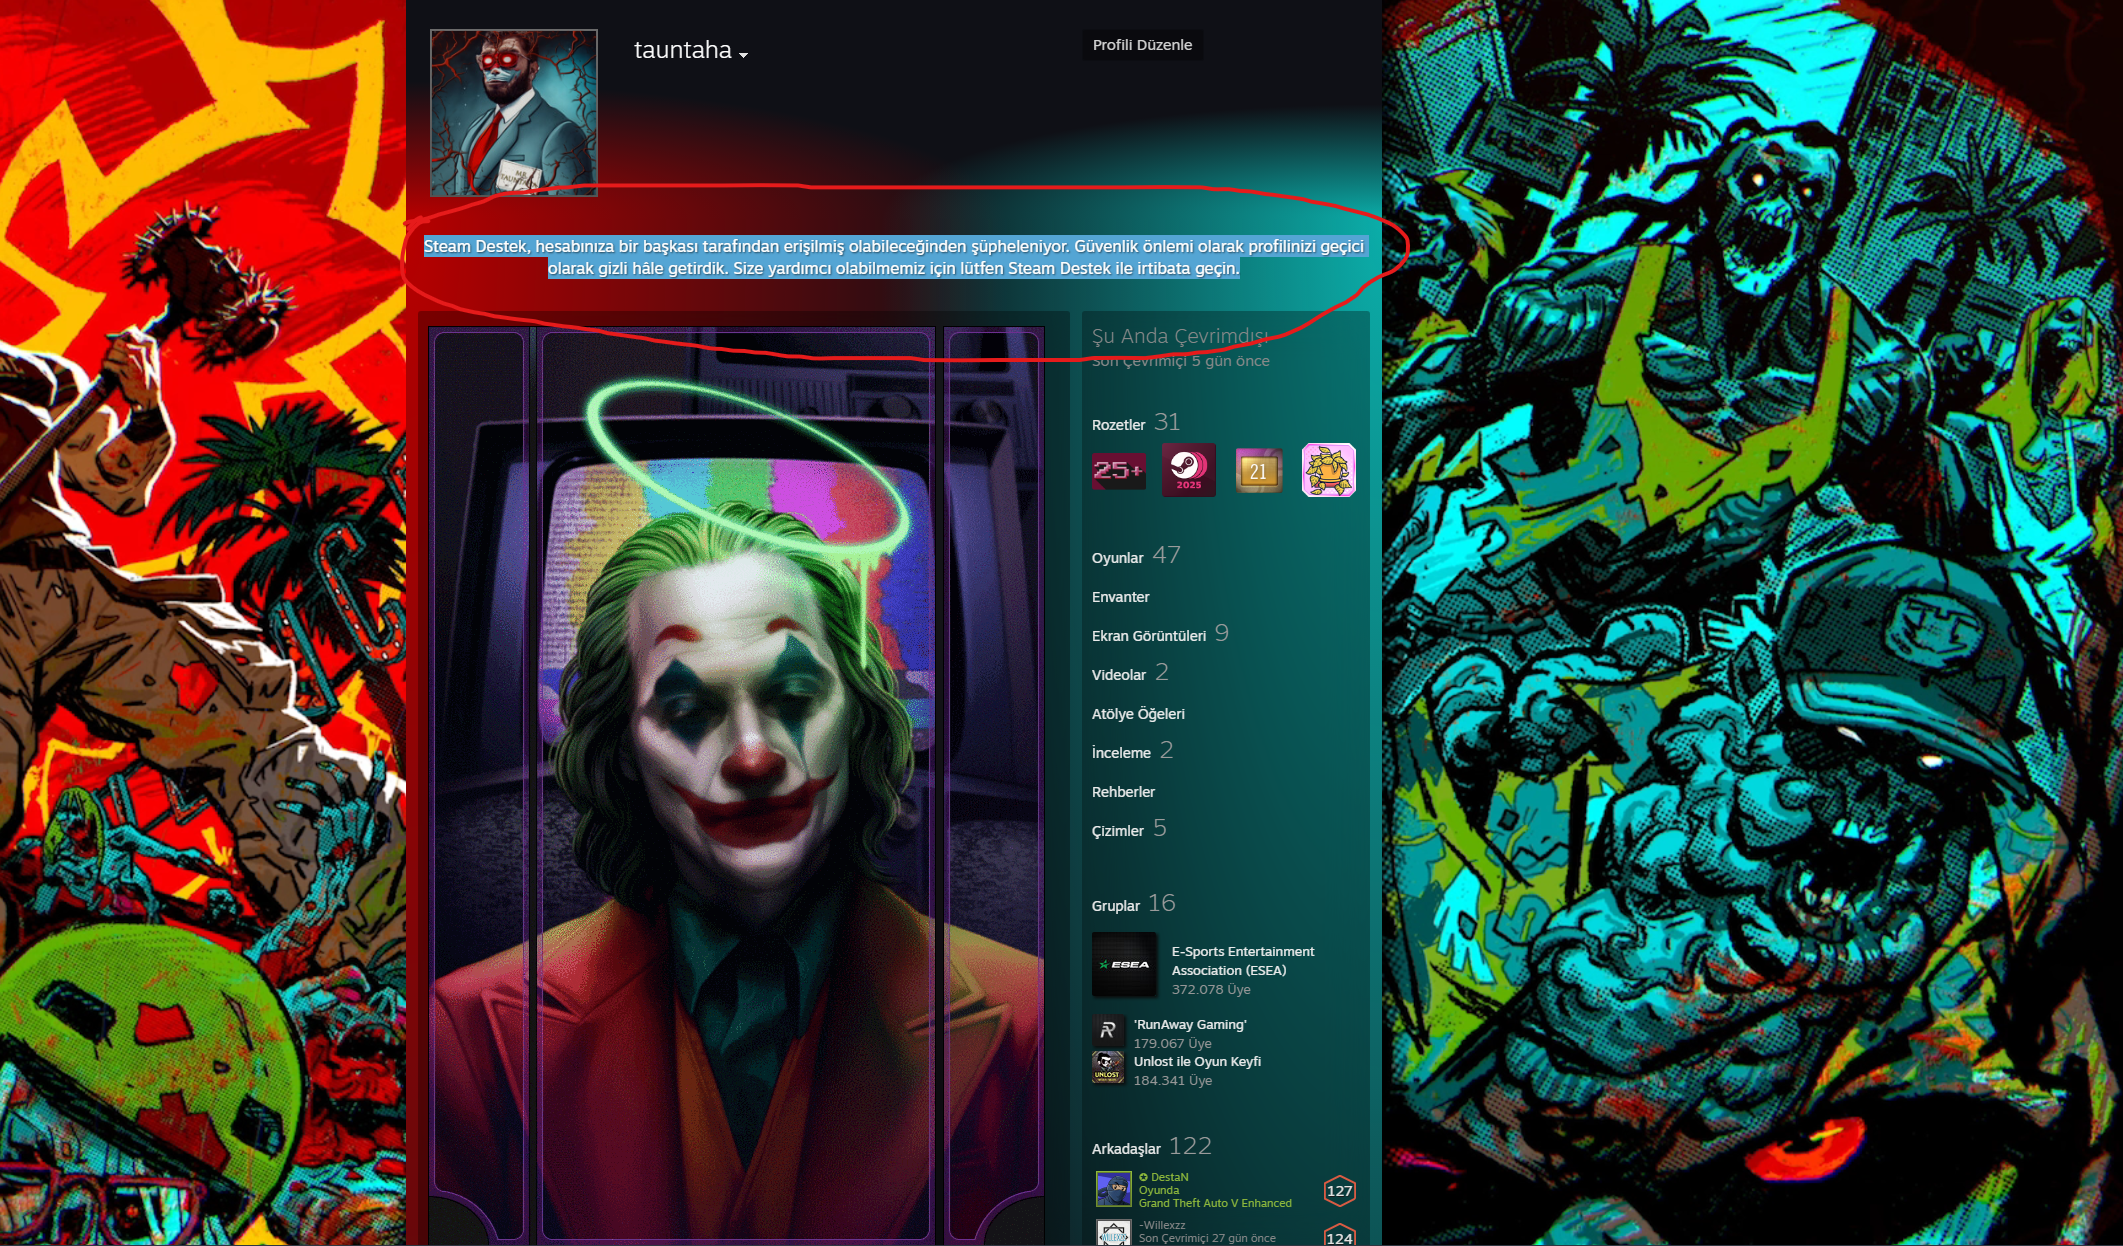Open the pink sticker badge icon
The image size is (2123, 1246).
point(1328,470)
